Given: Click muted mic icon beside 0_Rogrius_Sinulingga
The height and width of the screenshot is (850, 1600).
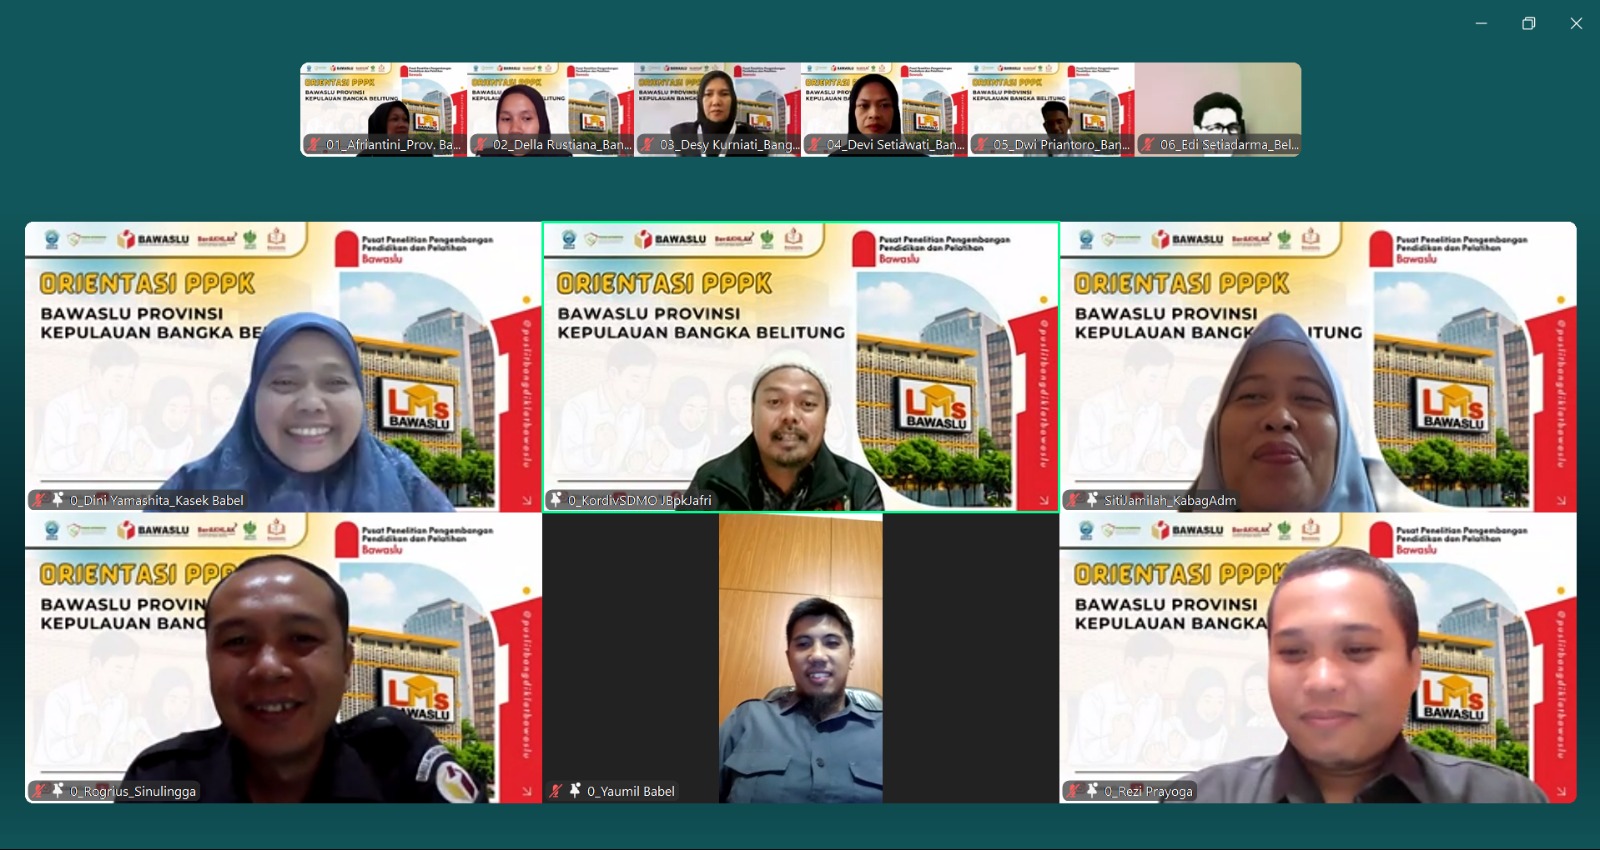Looking at the screenshot, I should pyautogui.click(x=39, y=791).
